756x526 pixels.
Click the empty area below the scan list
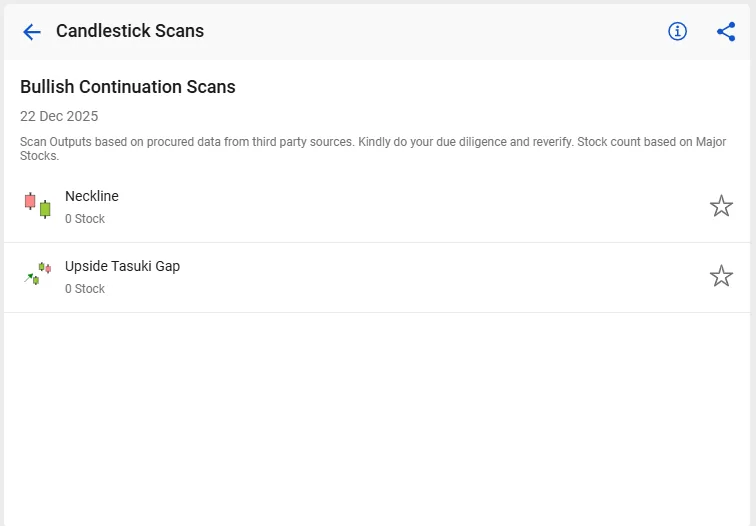click(x=378, y=420)
